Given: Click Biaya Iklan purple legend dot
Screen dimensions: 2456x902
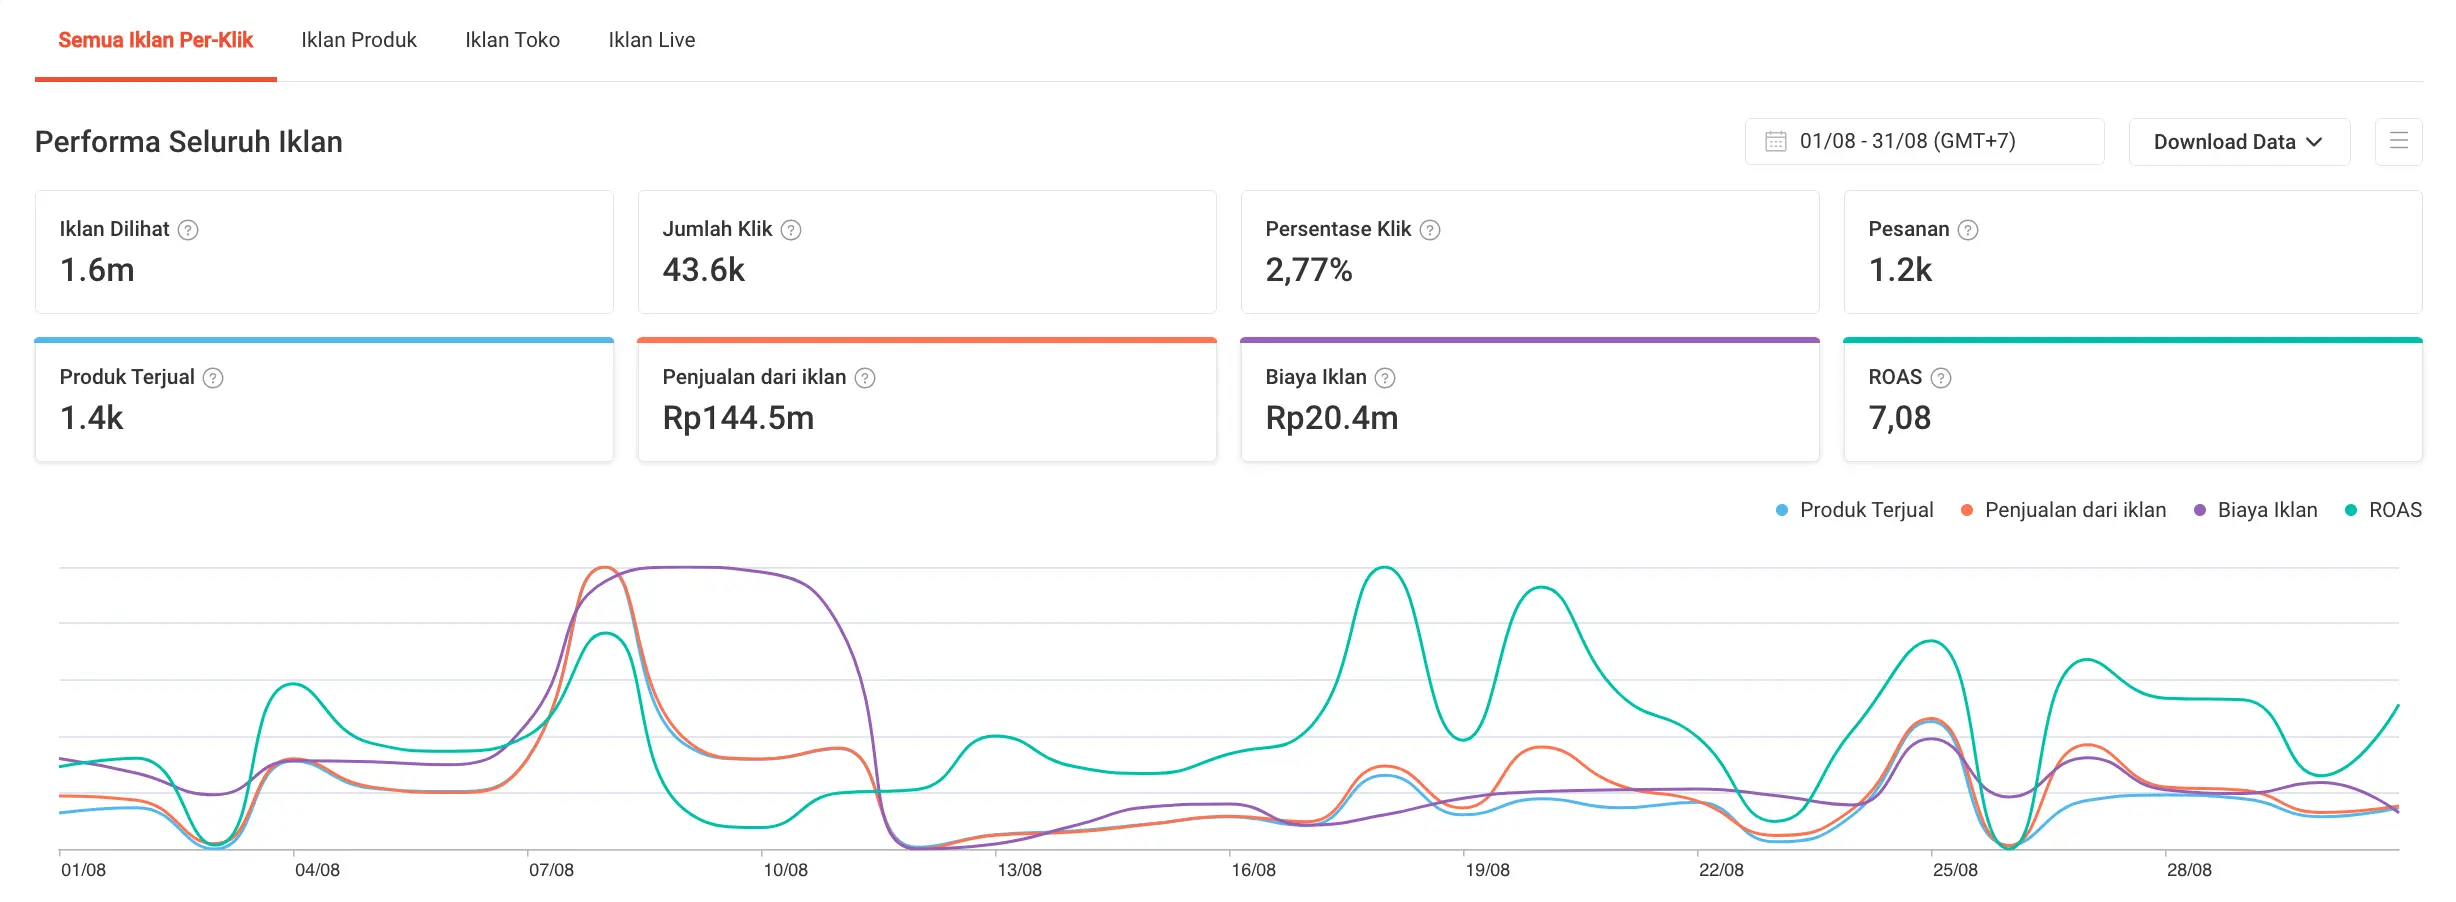Looking at the screenshot, I should click(2200, 510).
